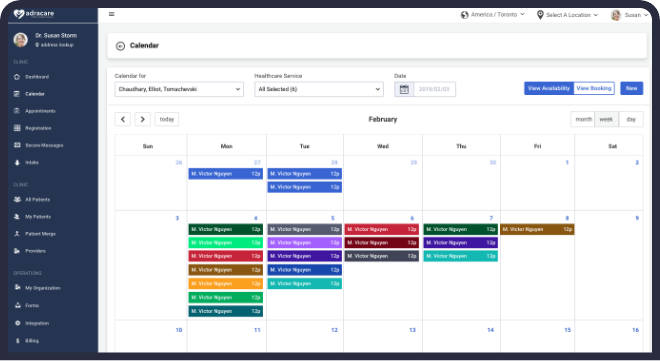Switch to View Availability mode
This screenshot has width=660, height=361.
[x=549, y=88]
